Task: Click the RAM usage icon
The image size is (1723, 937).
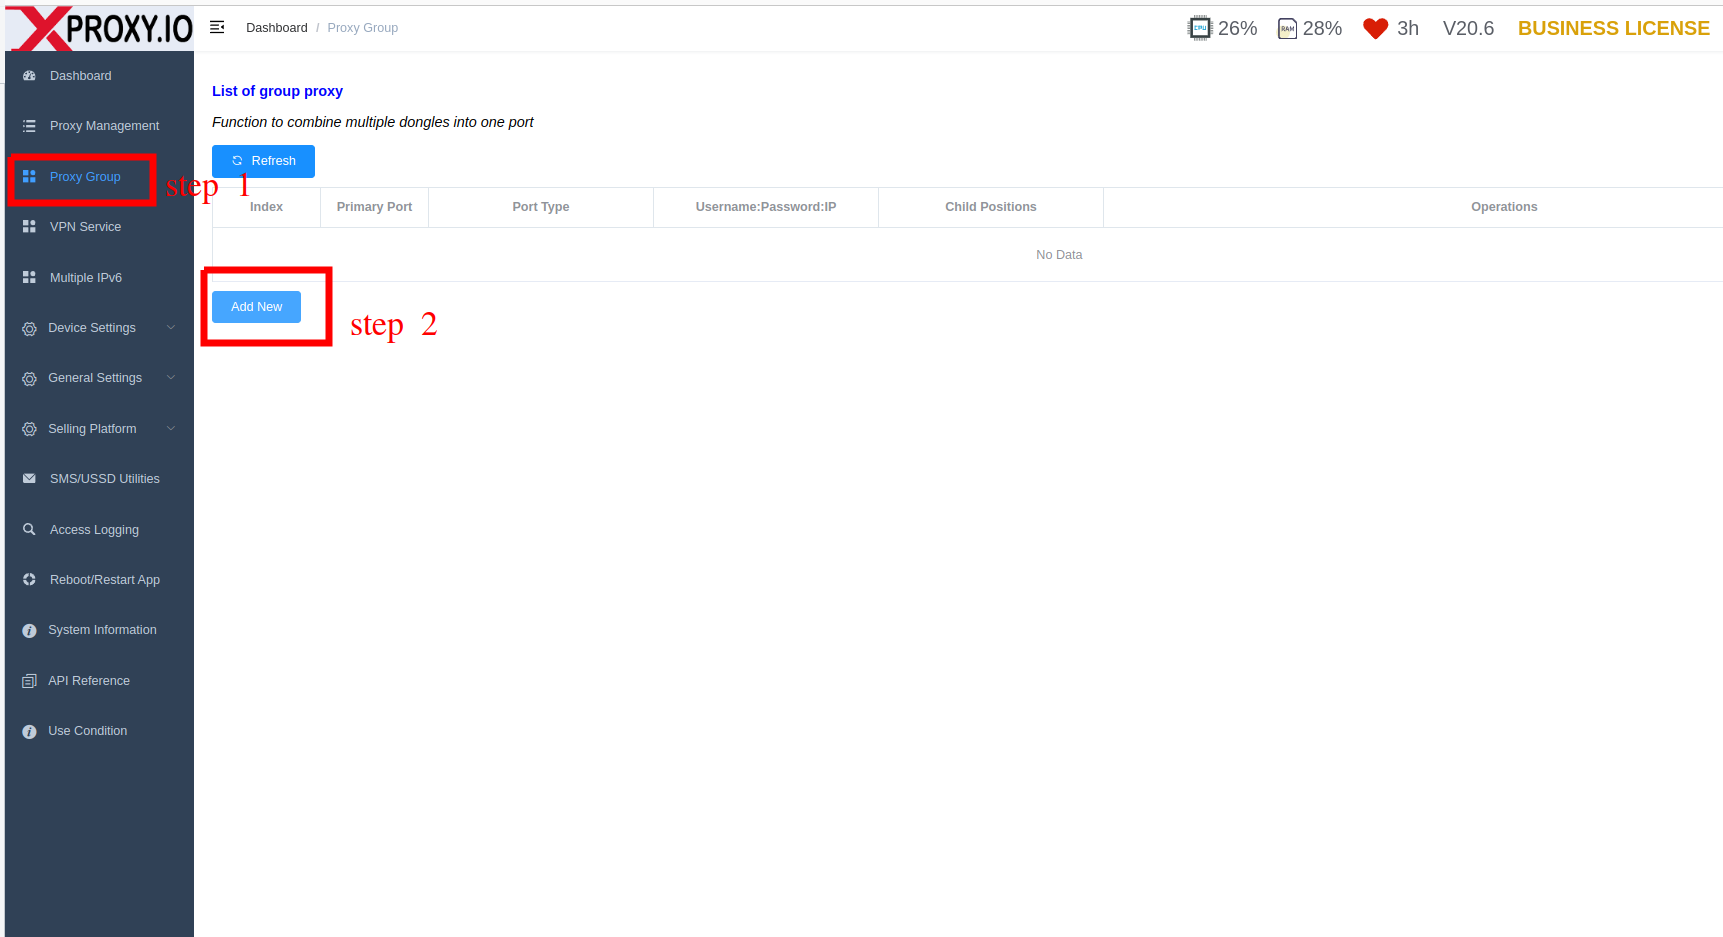Action: tap(1287, 29)
